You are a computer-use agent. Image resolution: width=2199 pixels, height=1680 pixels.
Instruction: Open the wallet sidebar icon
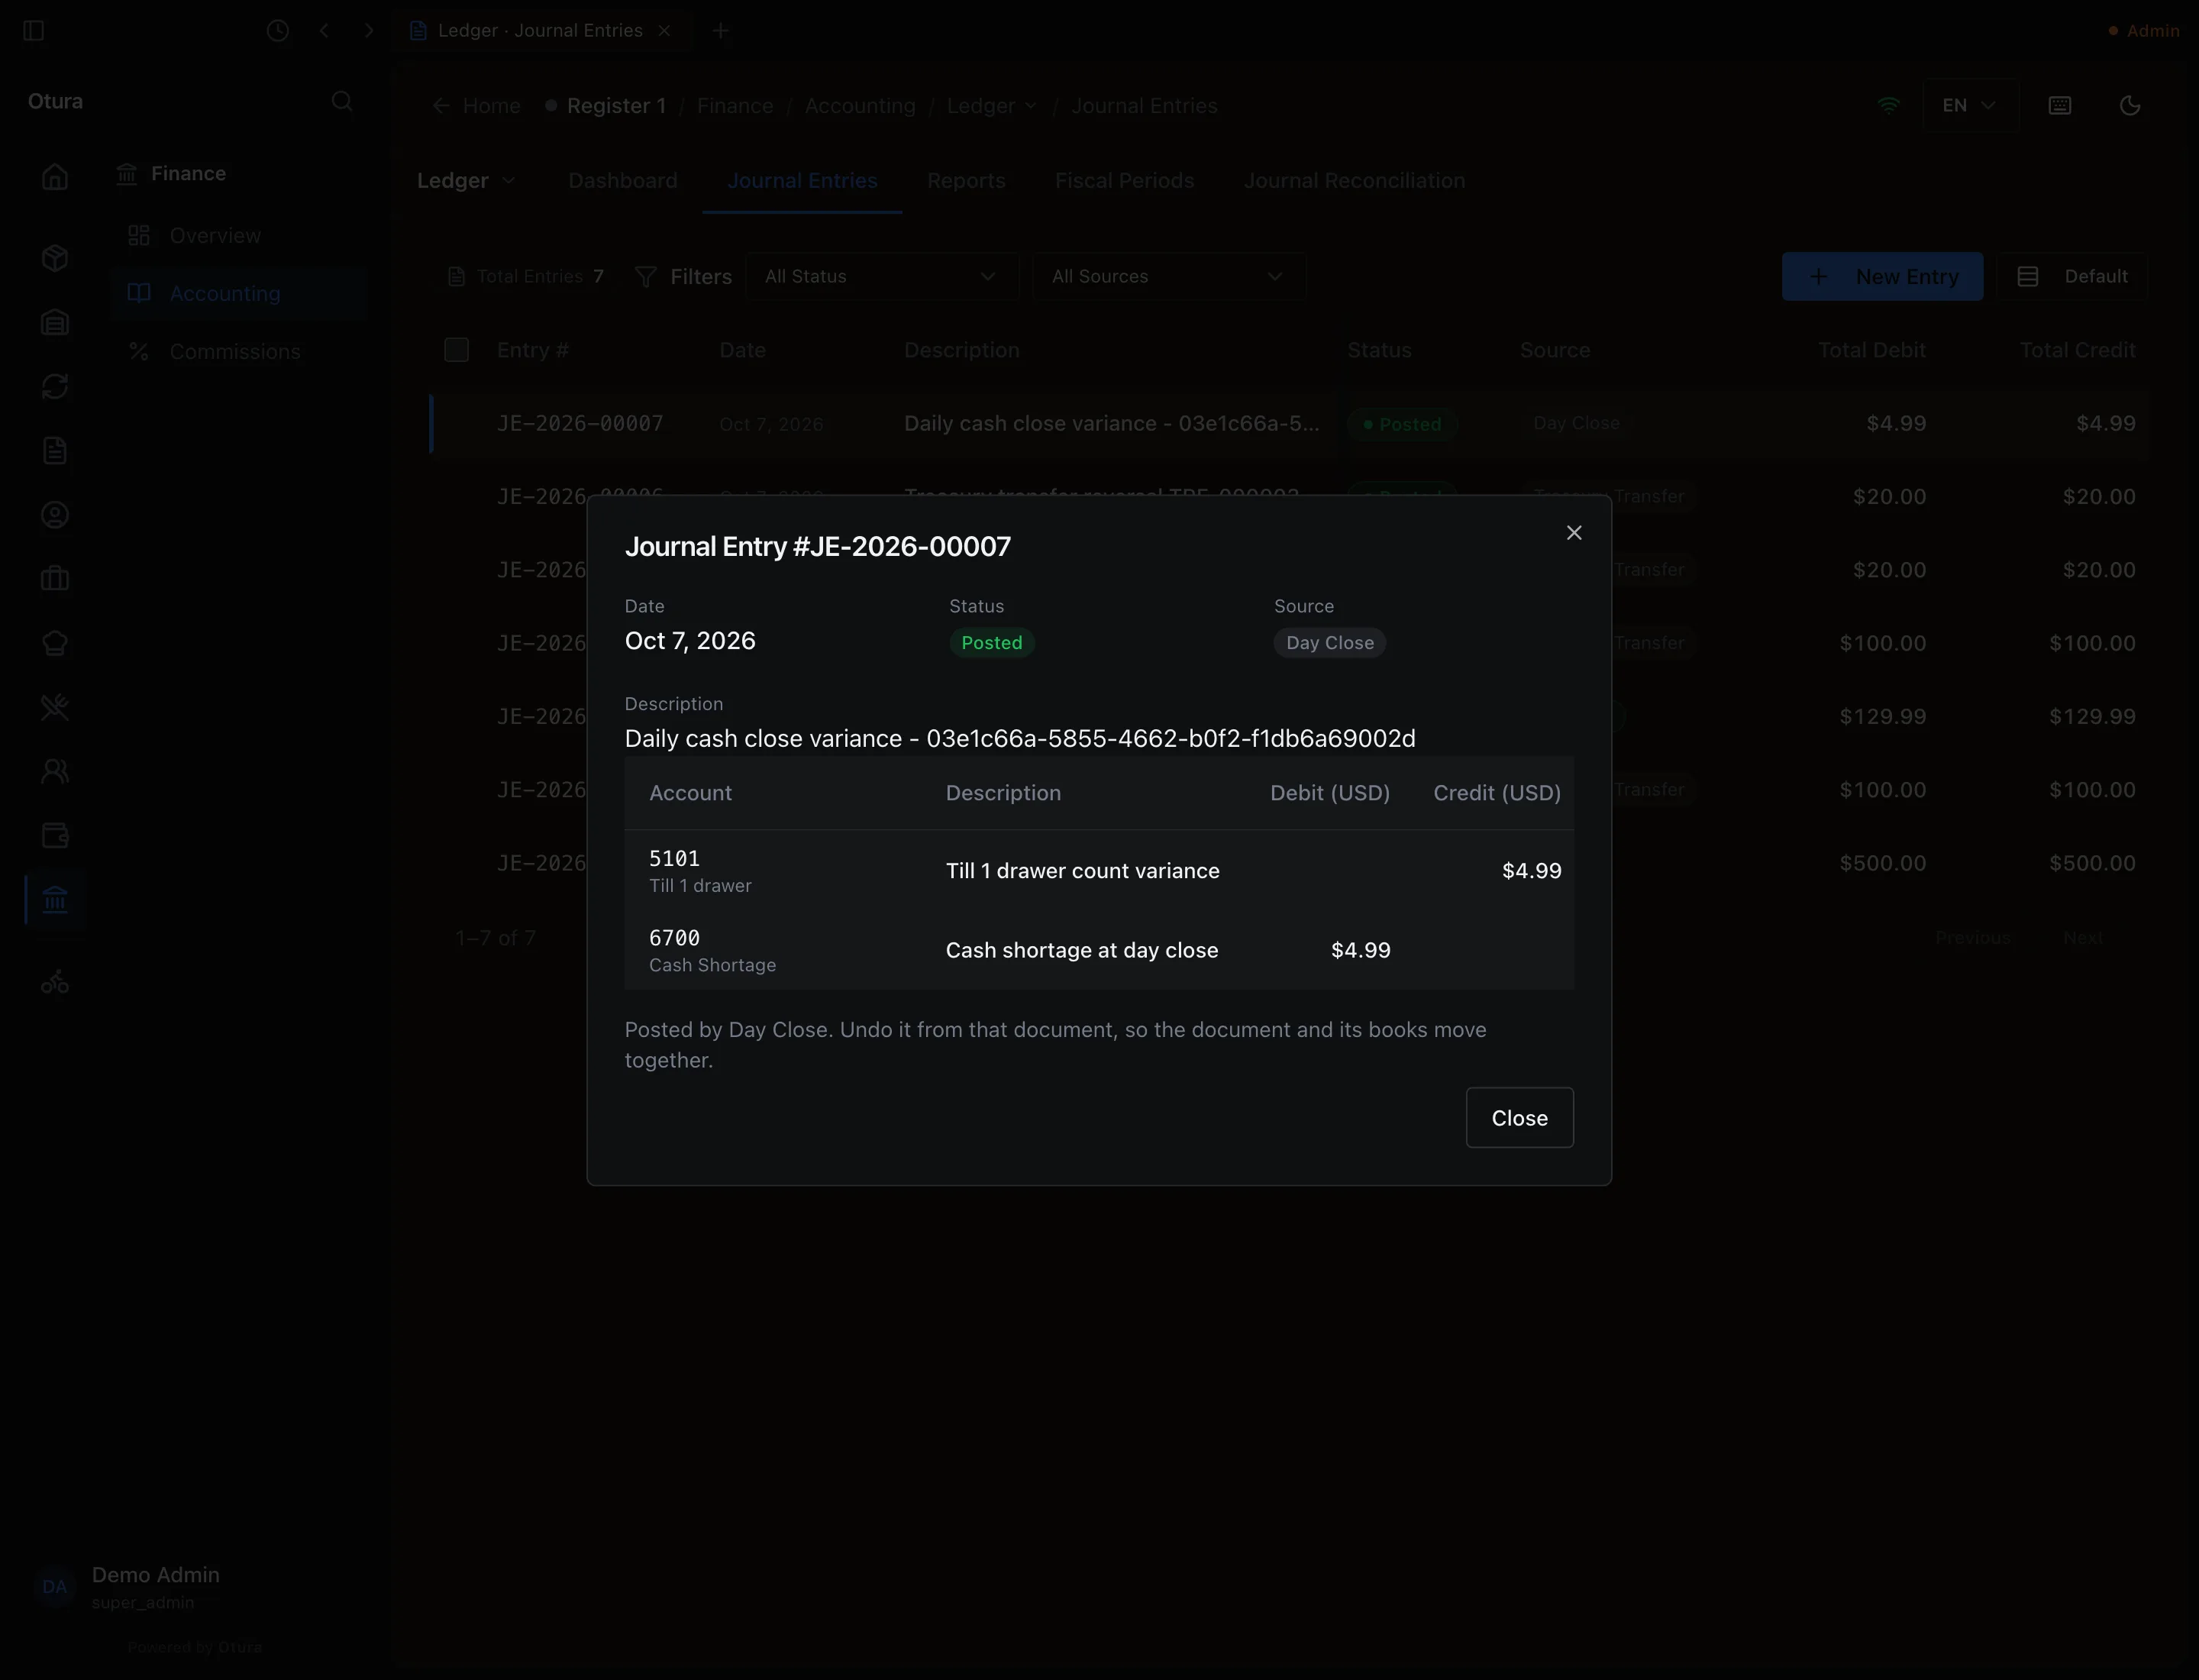click(55, 835)
